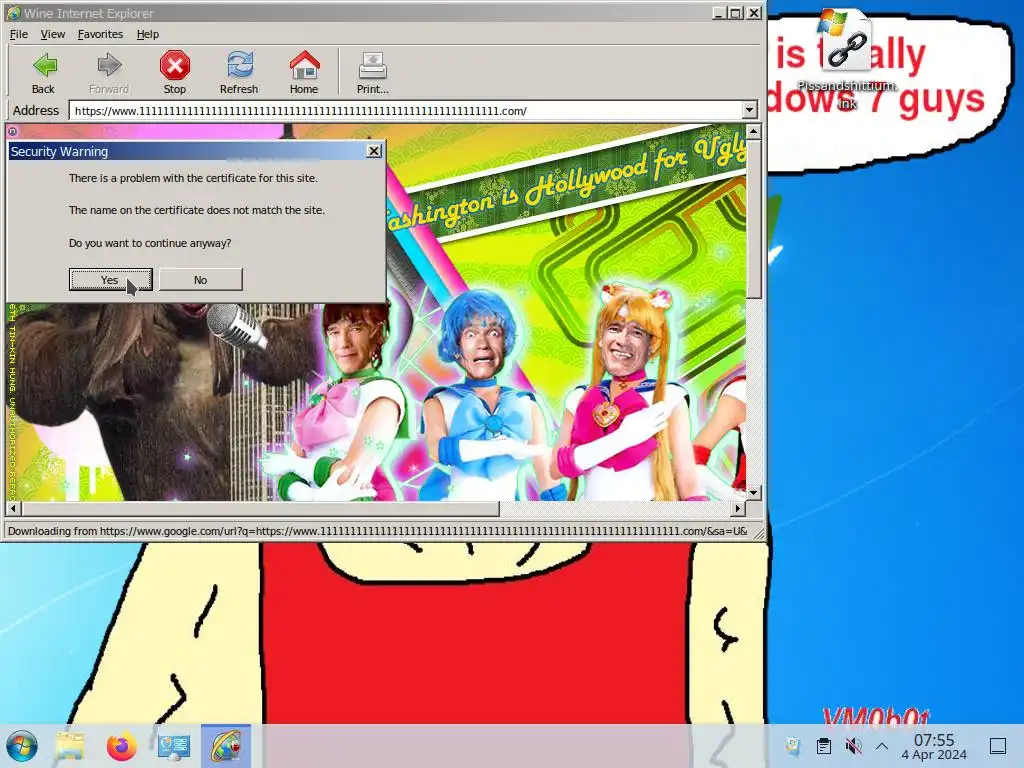Click the clipboard tray icon
1024x768 pixels.
click(x=824, y=746)
